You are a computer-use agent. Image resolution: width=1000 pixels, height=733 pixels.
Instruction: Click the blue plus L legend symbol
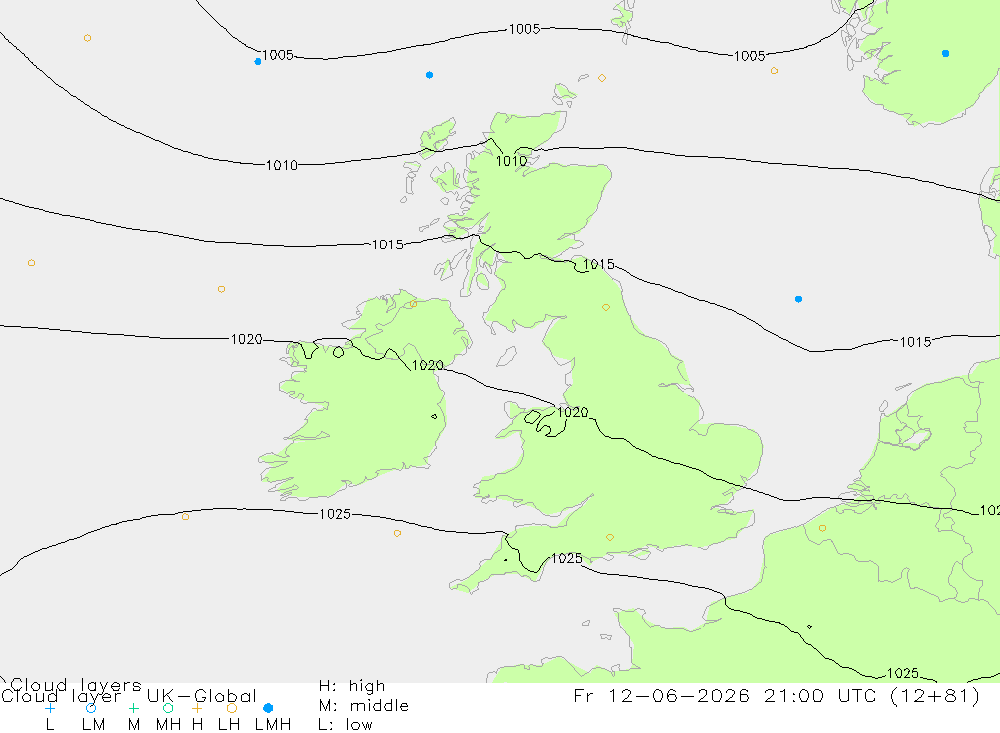coord(50,708)
